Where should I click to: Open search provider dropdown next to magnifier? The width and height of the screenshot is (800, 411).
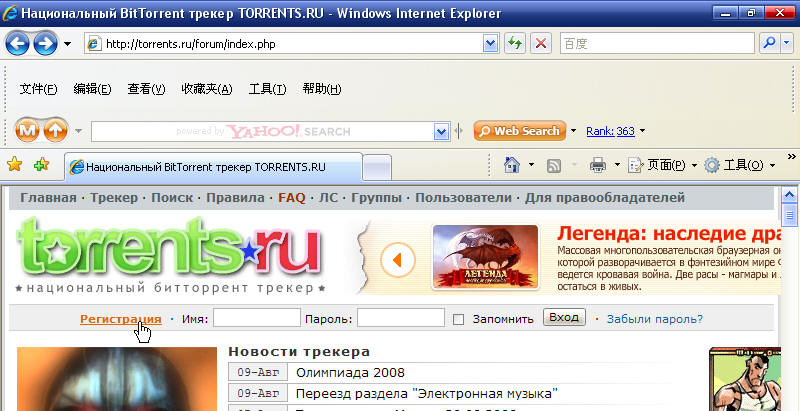[786, 44]
